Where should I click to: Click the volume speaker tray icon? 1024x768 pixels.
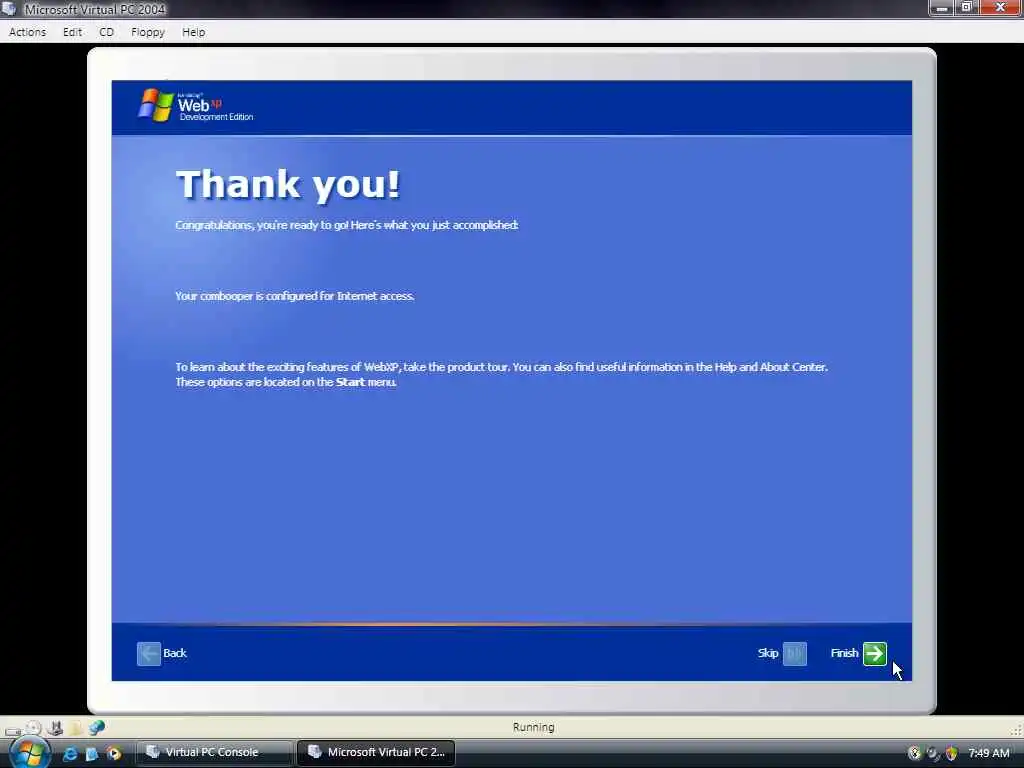[x=933, y=754]
